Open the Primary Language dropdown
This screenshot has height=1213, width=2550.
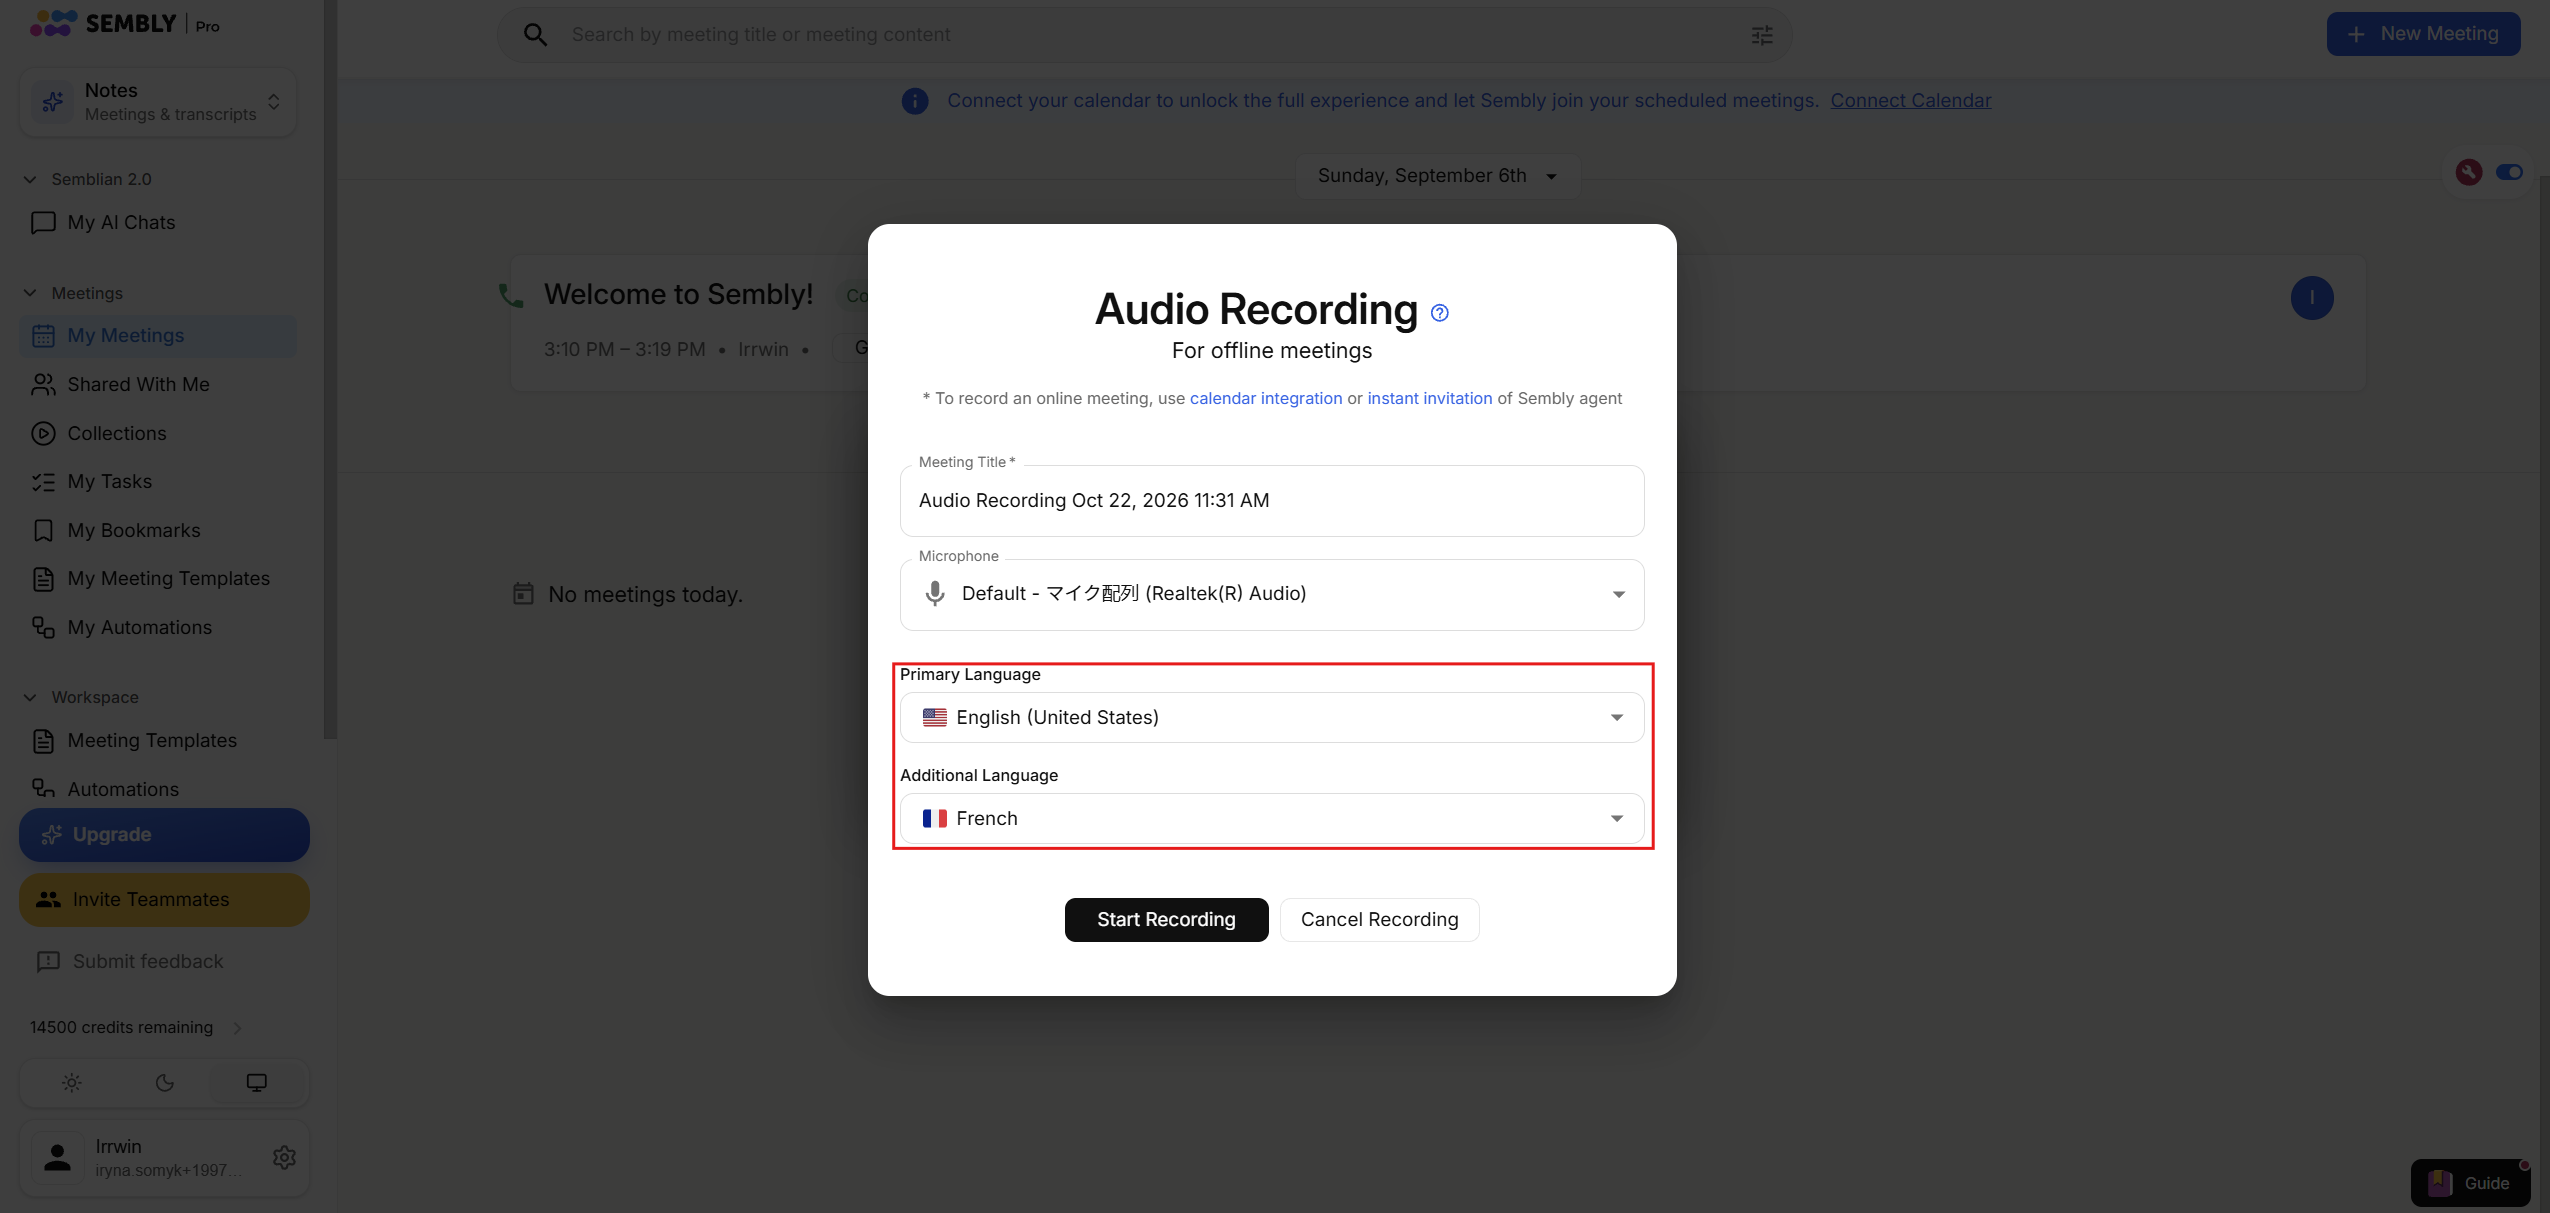pos(1272,717)
